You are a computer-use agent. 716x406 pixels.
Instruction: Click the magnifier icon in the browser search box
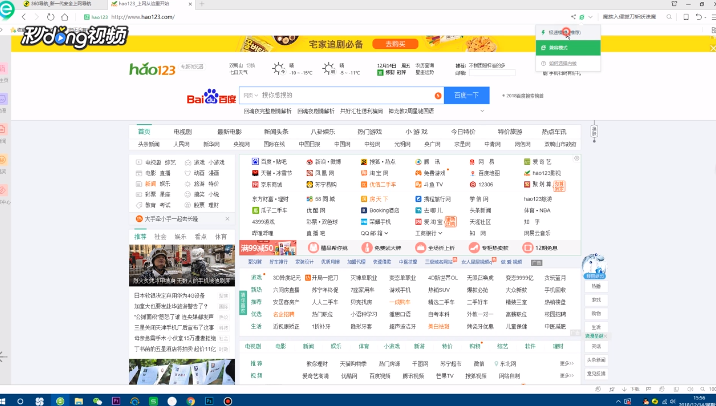669,17
